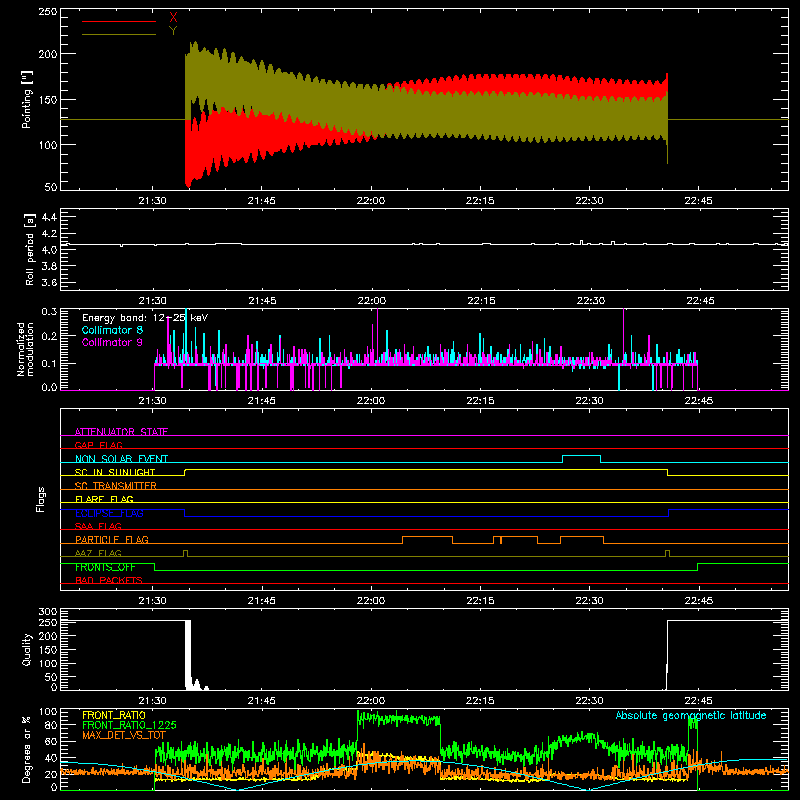Image resolution: width=800 pixels, height=800 pixels.
Task: Click the ECLIPSE_FLAG label
Action: pyautogui.click(x=109, y=513)
